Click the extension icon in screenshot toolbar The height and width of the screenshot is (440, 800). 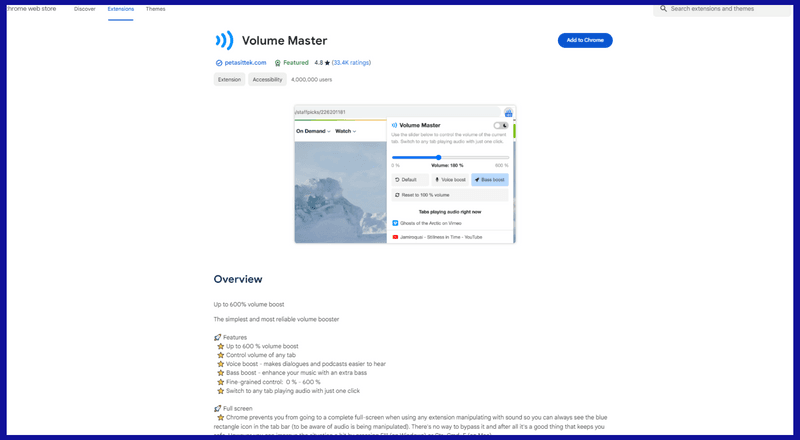pos(508,112)
